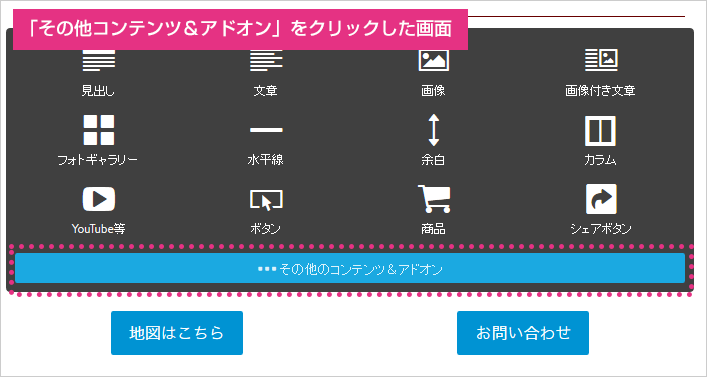Click the フォトギャラリー label text
Viewport: 707px width, 377px height.
pos(98,160)
